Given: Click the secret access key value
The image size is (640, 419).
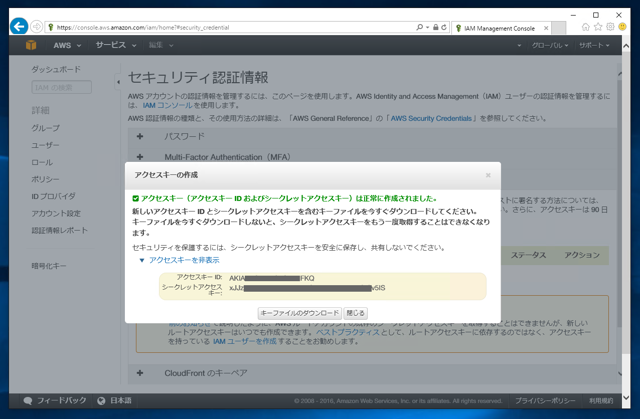Looking at the screenshot, I should [x=307, y=288].
